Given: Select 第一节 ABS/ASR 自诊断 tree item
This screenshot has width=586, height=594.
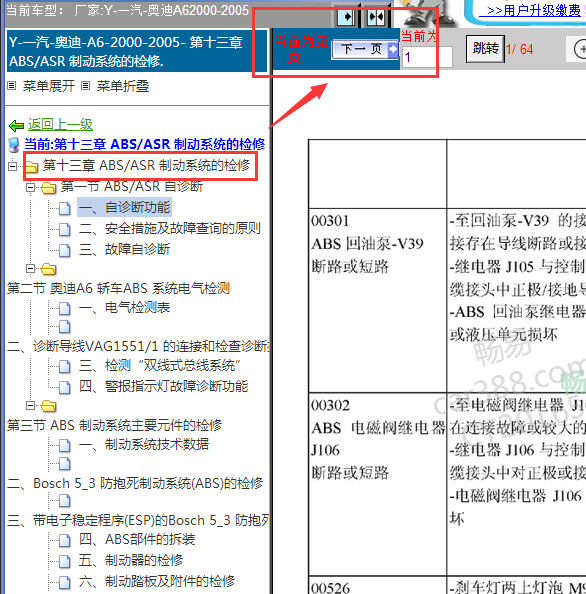Looking at the screenshot, I should [132, 186].
